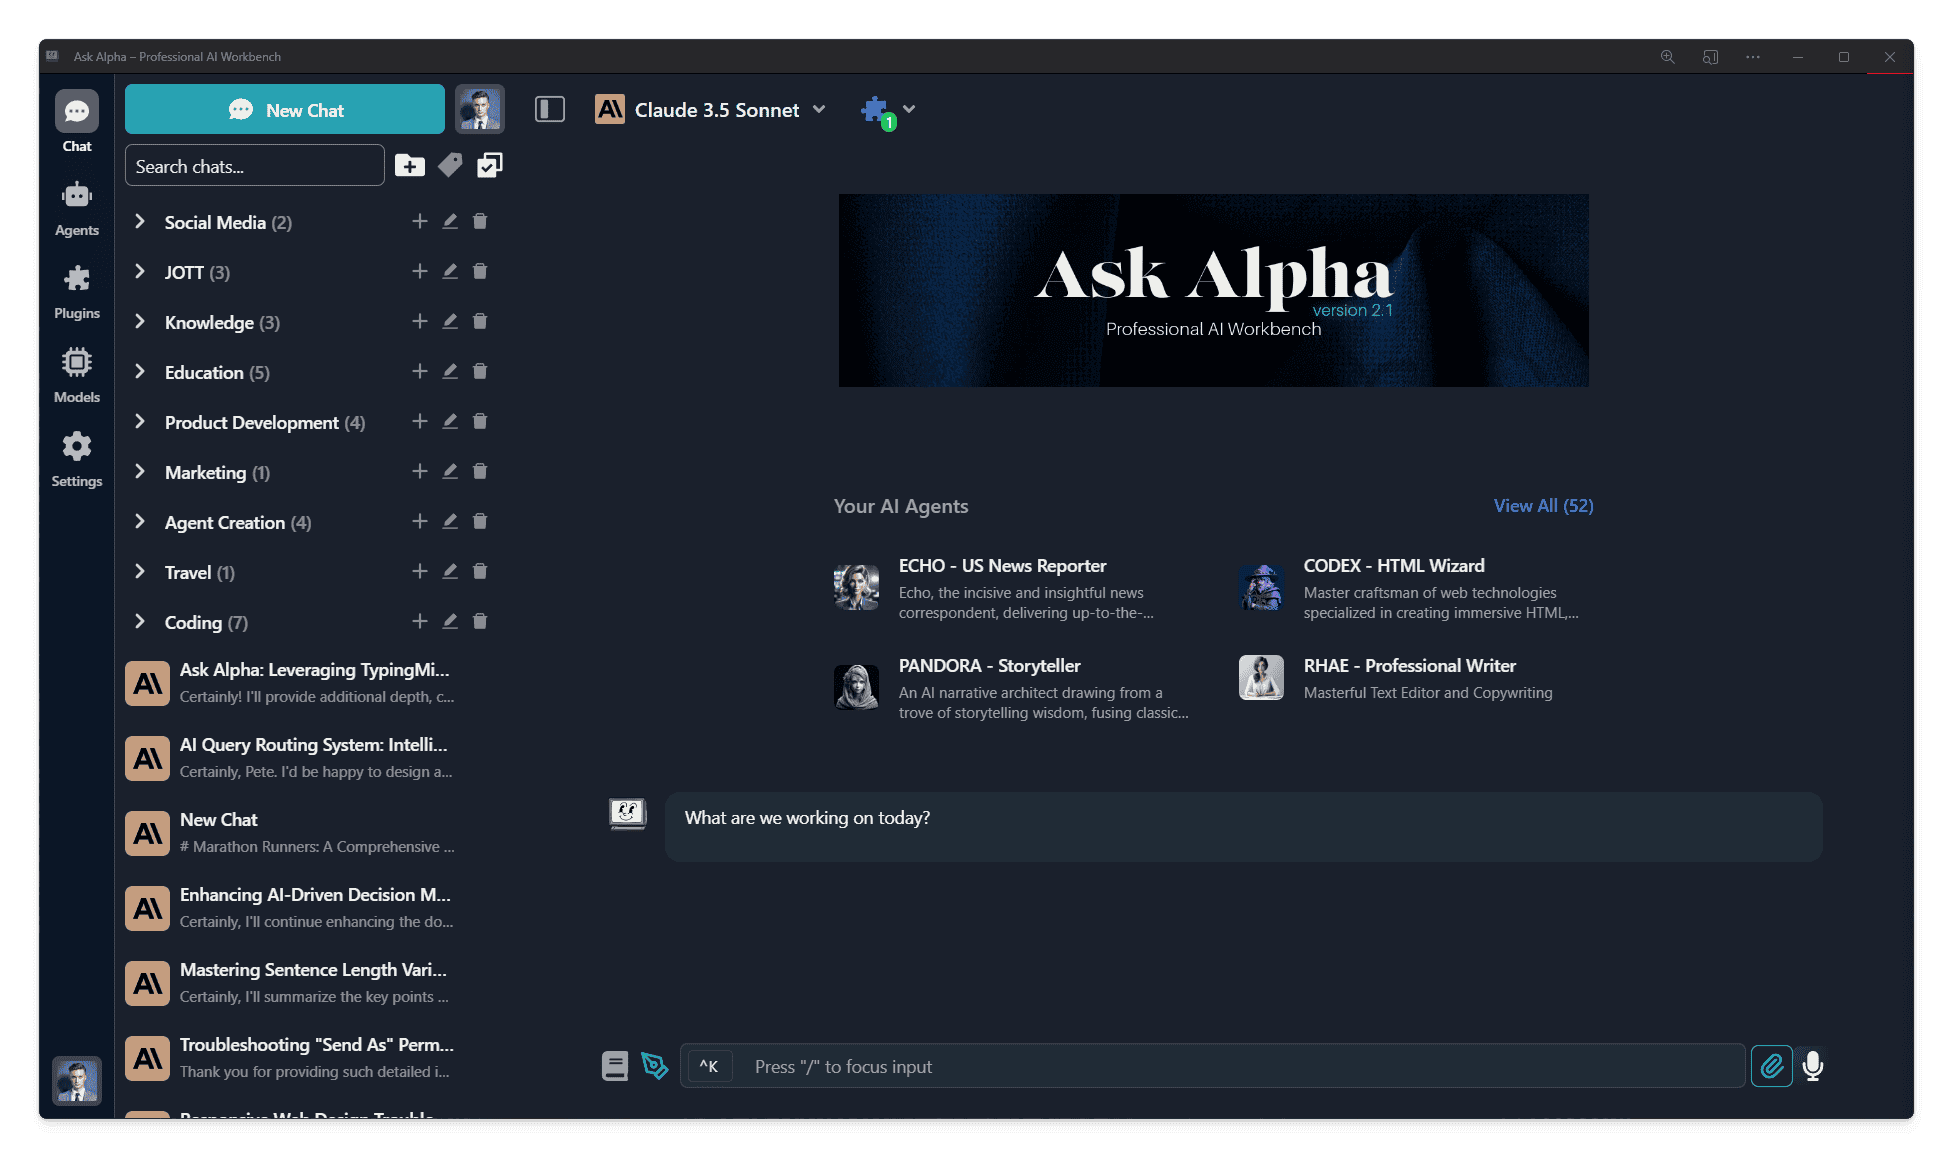1953x1158 pixels.
Task: Edit the Product Development folder name
Action: click(x=450, y=421)
